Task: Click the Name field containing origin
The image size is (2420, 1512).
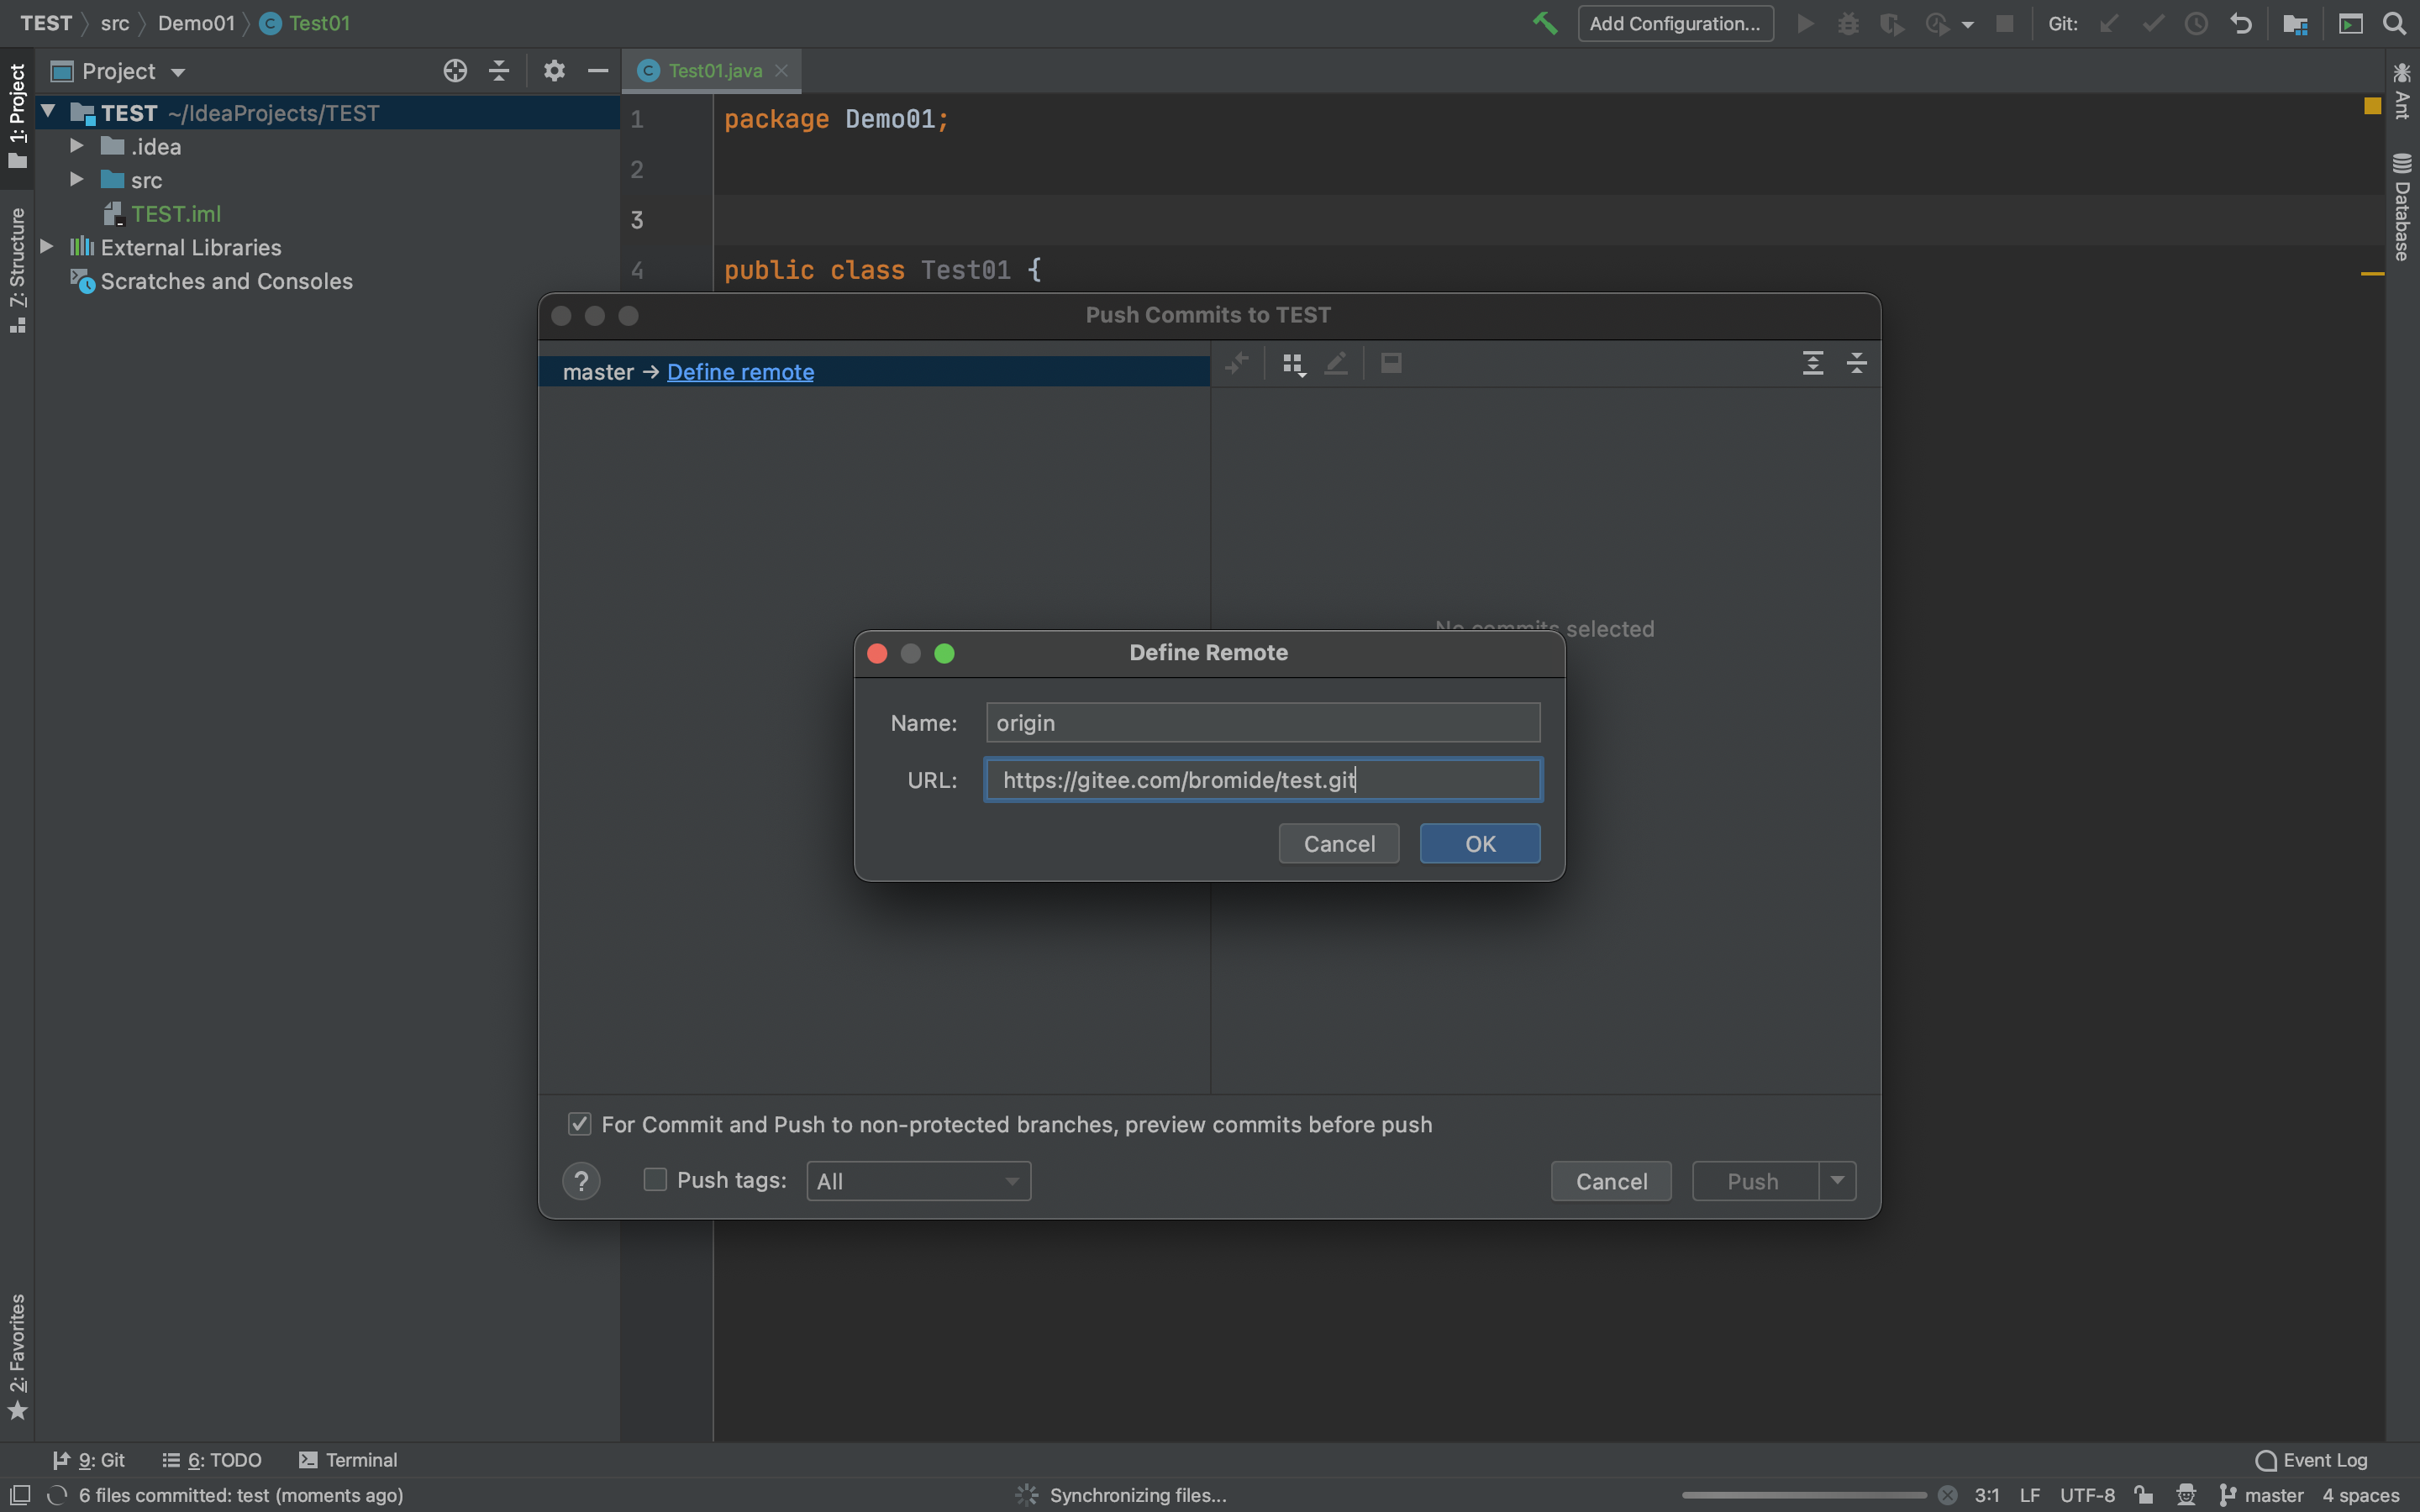Action: [x=1263, y=722]
